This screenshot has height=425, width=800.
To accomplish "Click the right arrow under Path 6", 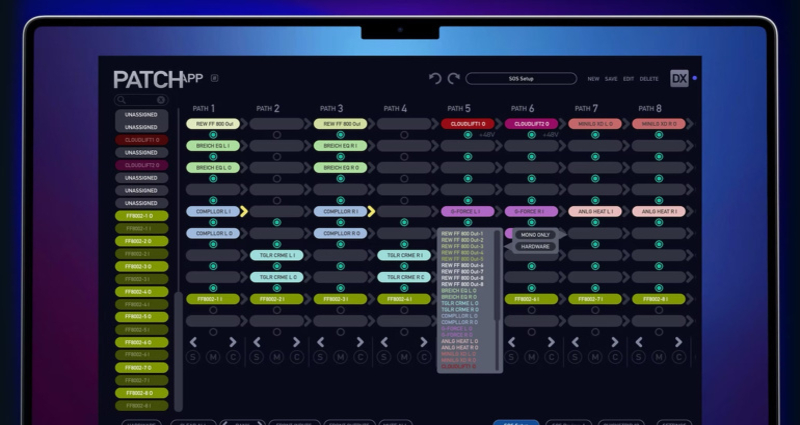I will 551,342.
